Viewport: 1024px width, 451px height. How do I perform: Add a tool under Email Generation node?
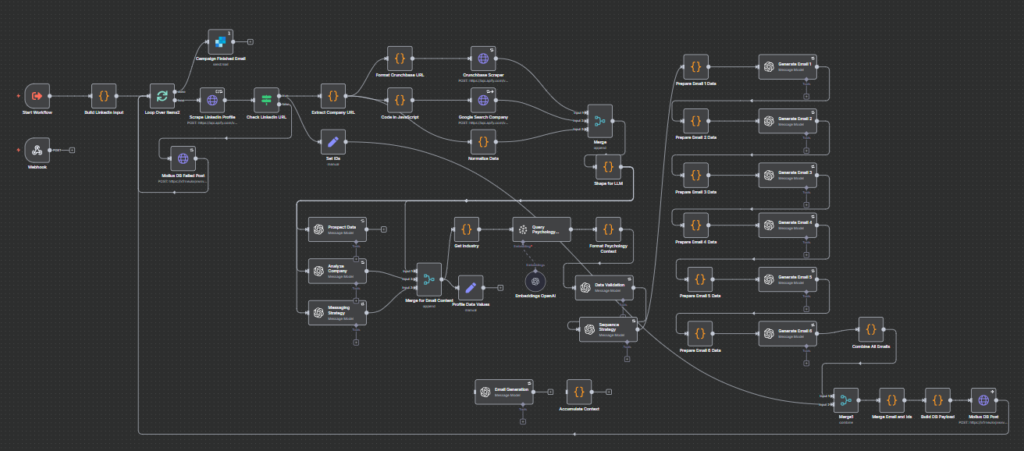522,420
